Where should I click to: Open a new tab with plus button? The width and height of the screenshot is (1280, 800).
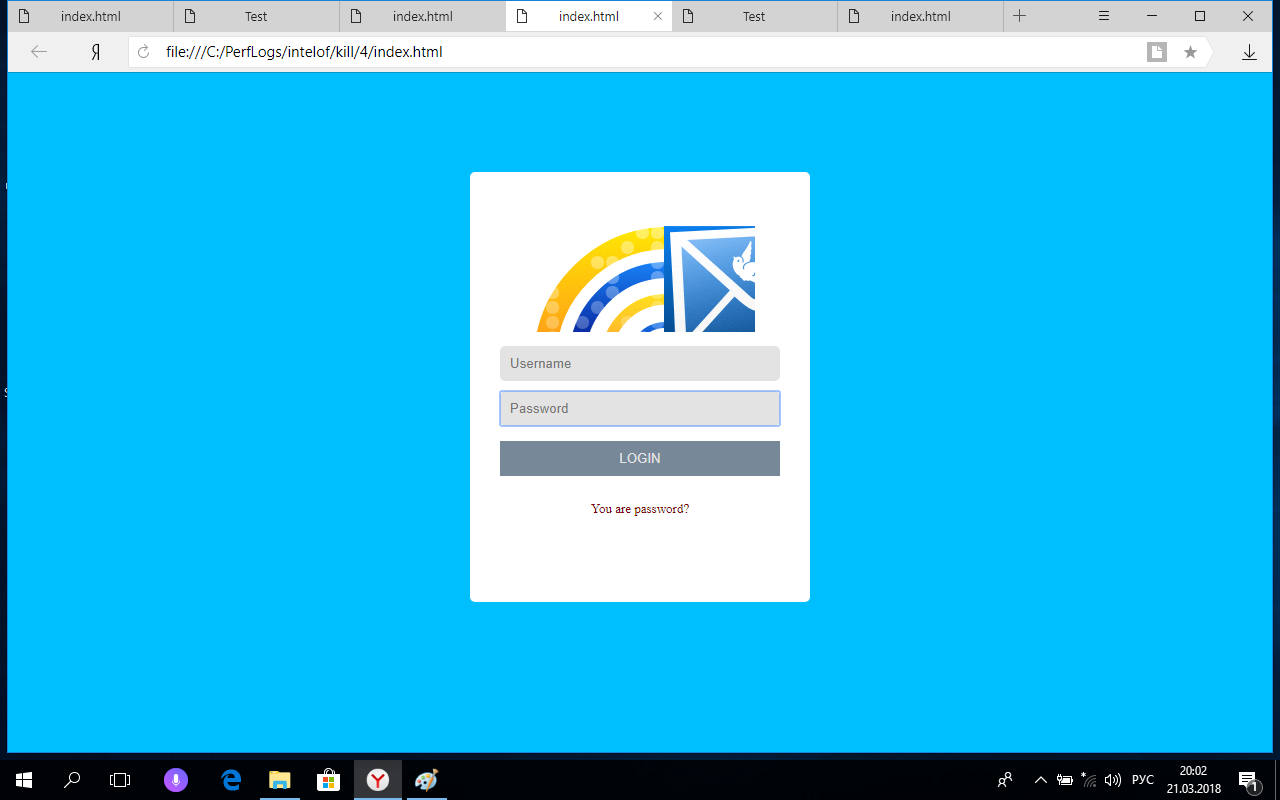(x=1019, y=16)
